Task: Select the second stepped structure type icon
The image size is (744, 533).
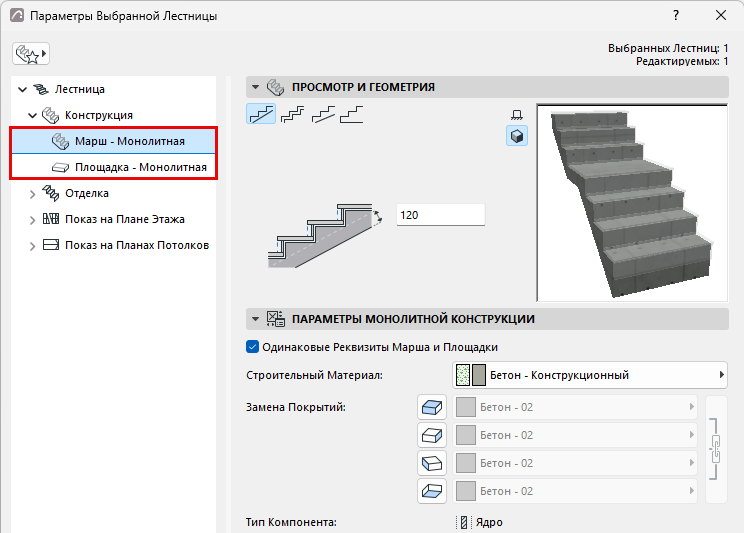Action: 292,114
